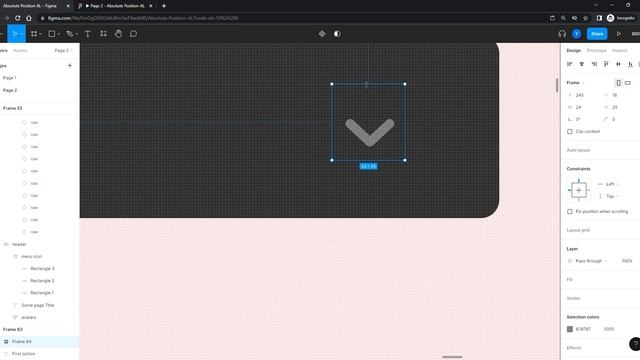This screenshot has width=640, height=360.
Task: Select the Pen tool
Action: [70, 34]
